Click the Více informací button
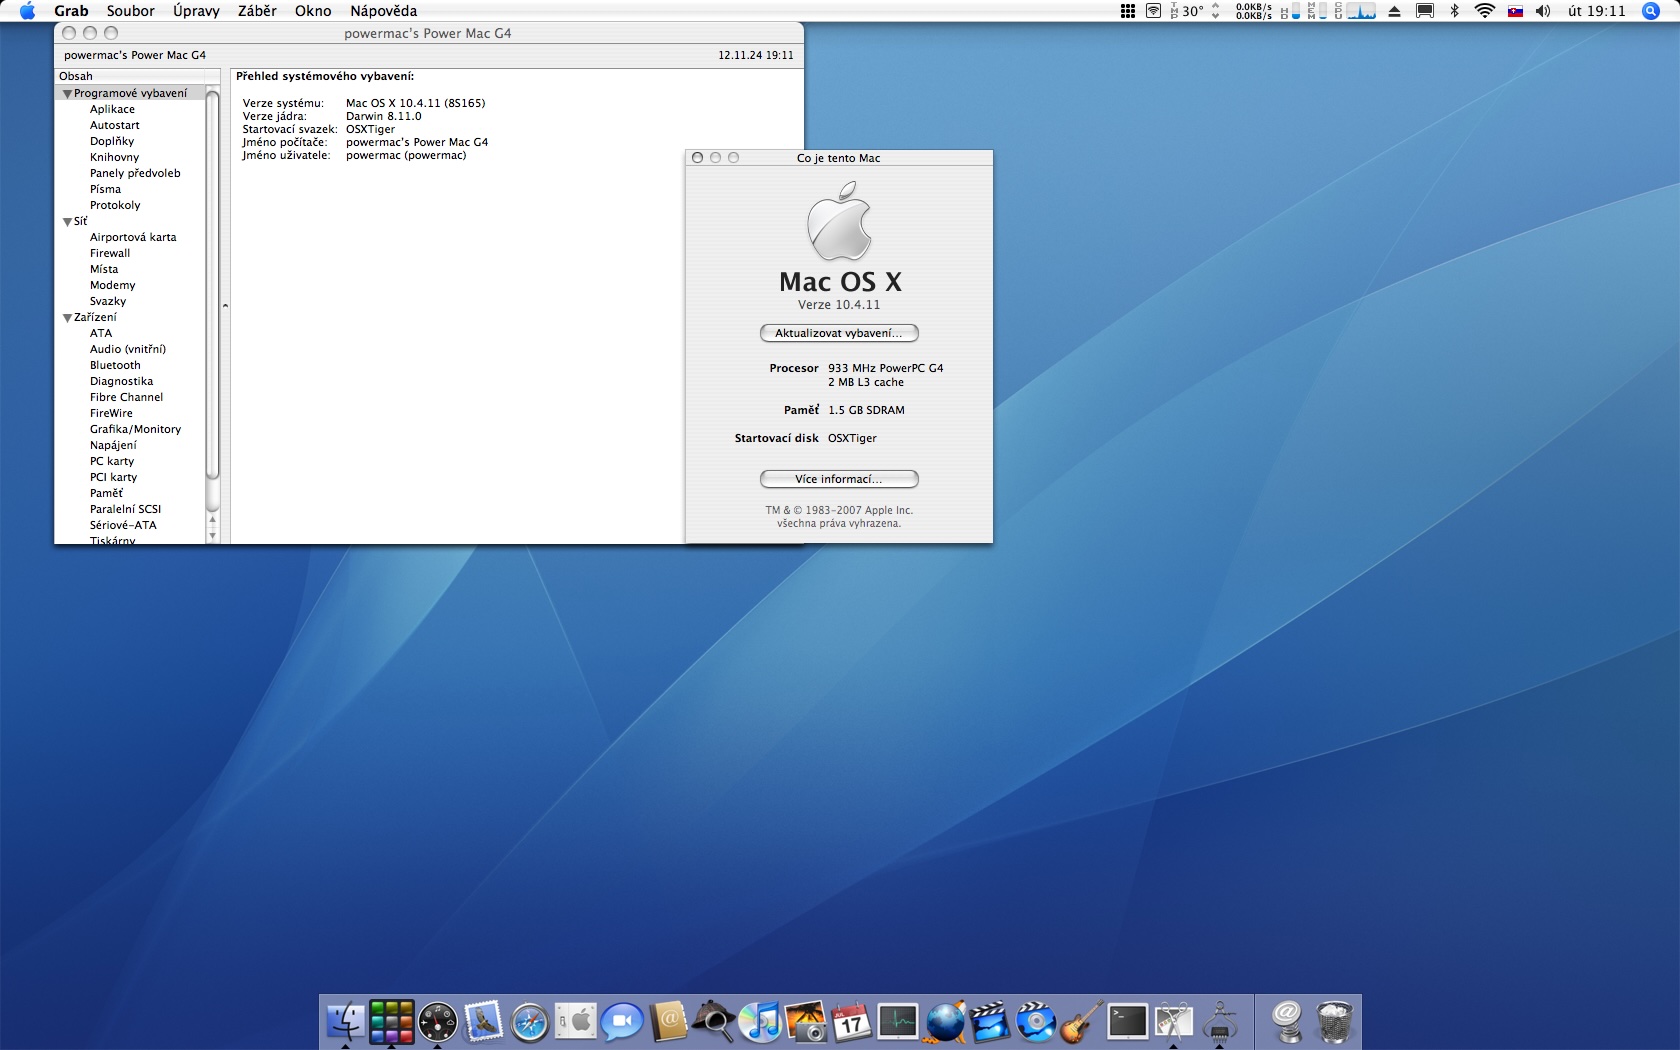Screen dimensions: 1680x1050 click(x=839, y=479)
